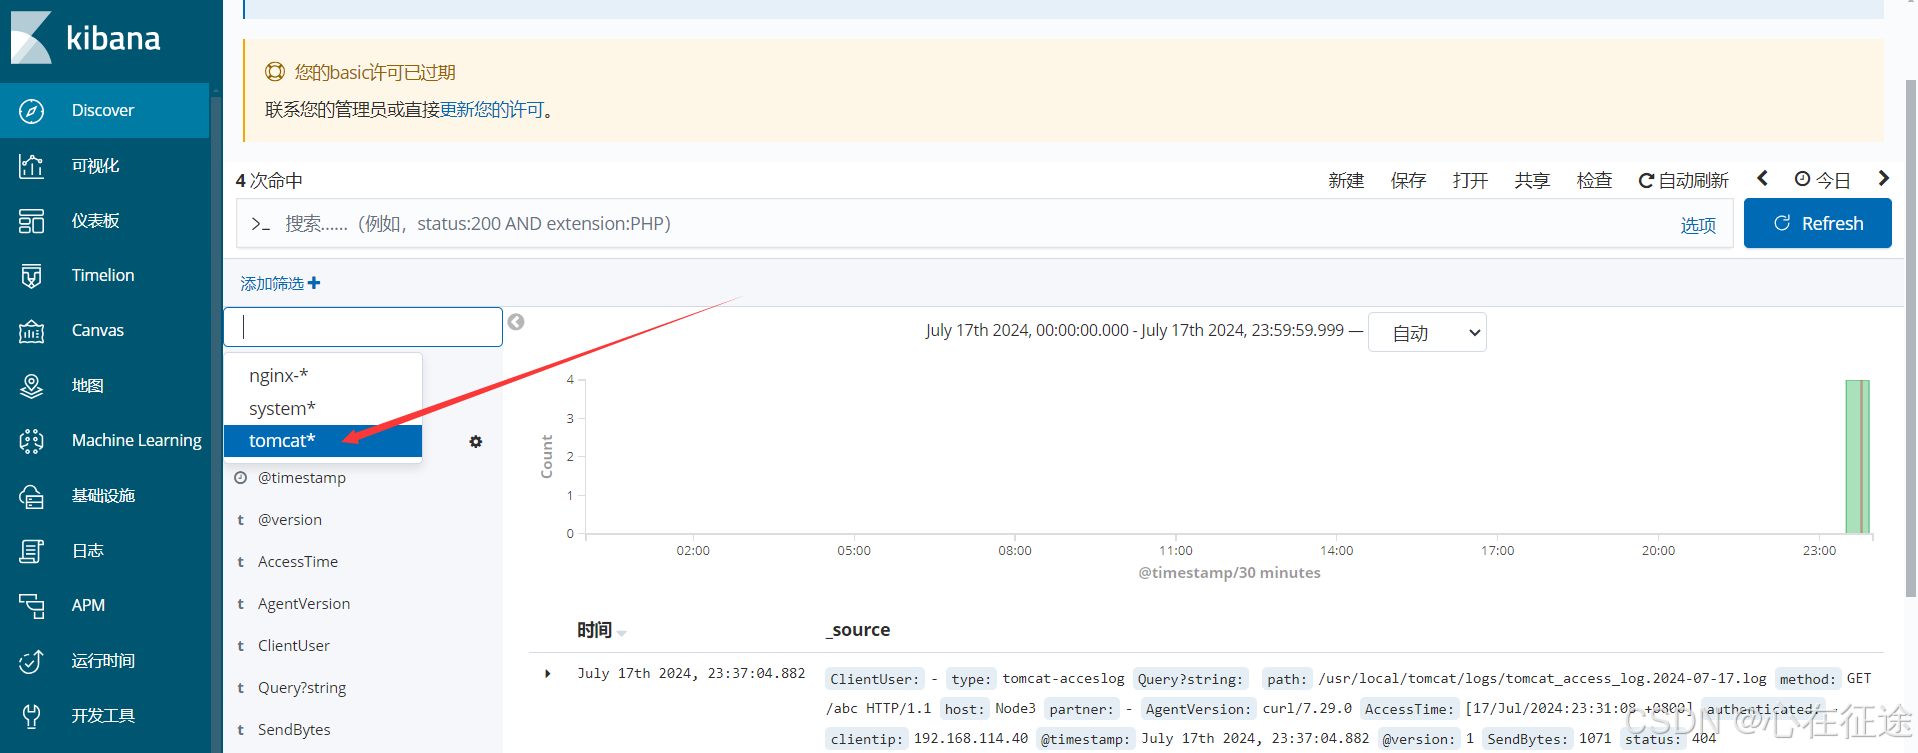The height and width of the screenshot is (753, 1918).
Task: Click the 更新您的许可 license link
Action: click(492, 109)
